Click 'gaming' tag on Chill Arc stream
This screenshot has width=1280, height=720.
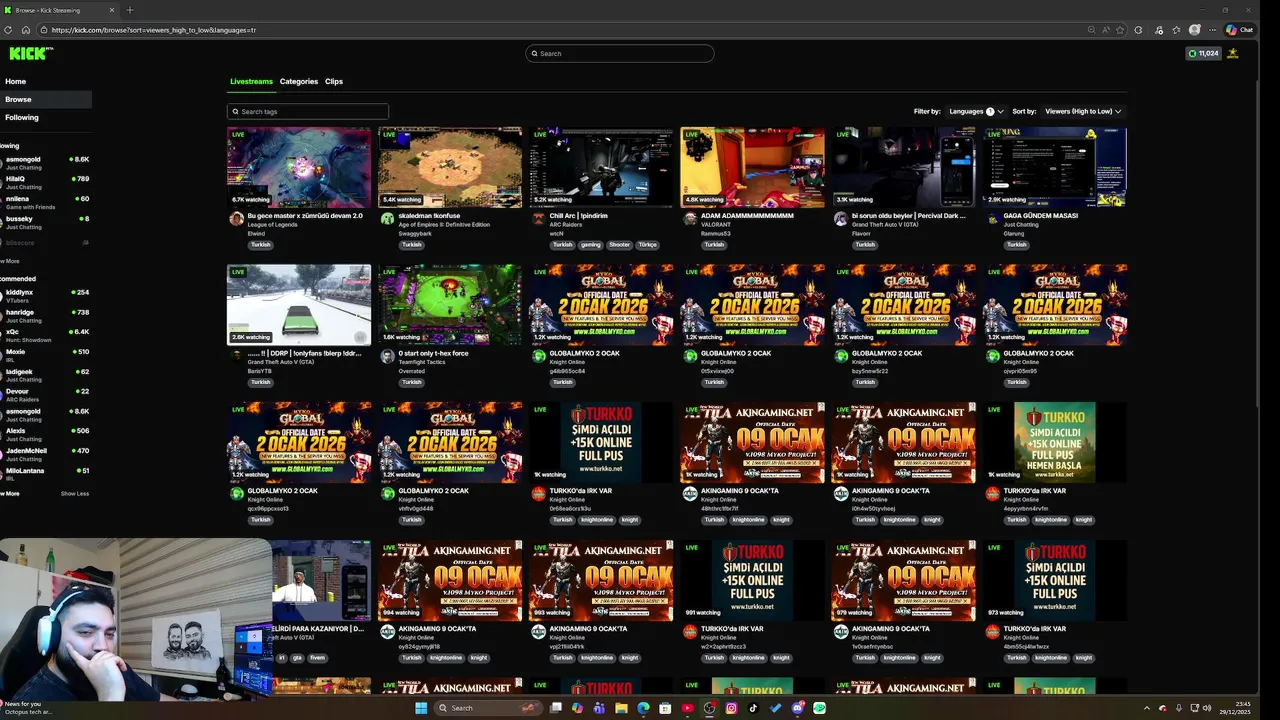pos(591,244)
